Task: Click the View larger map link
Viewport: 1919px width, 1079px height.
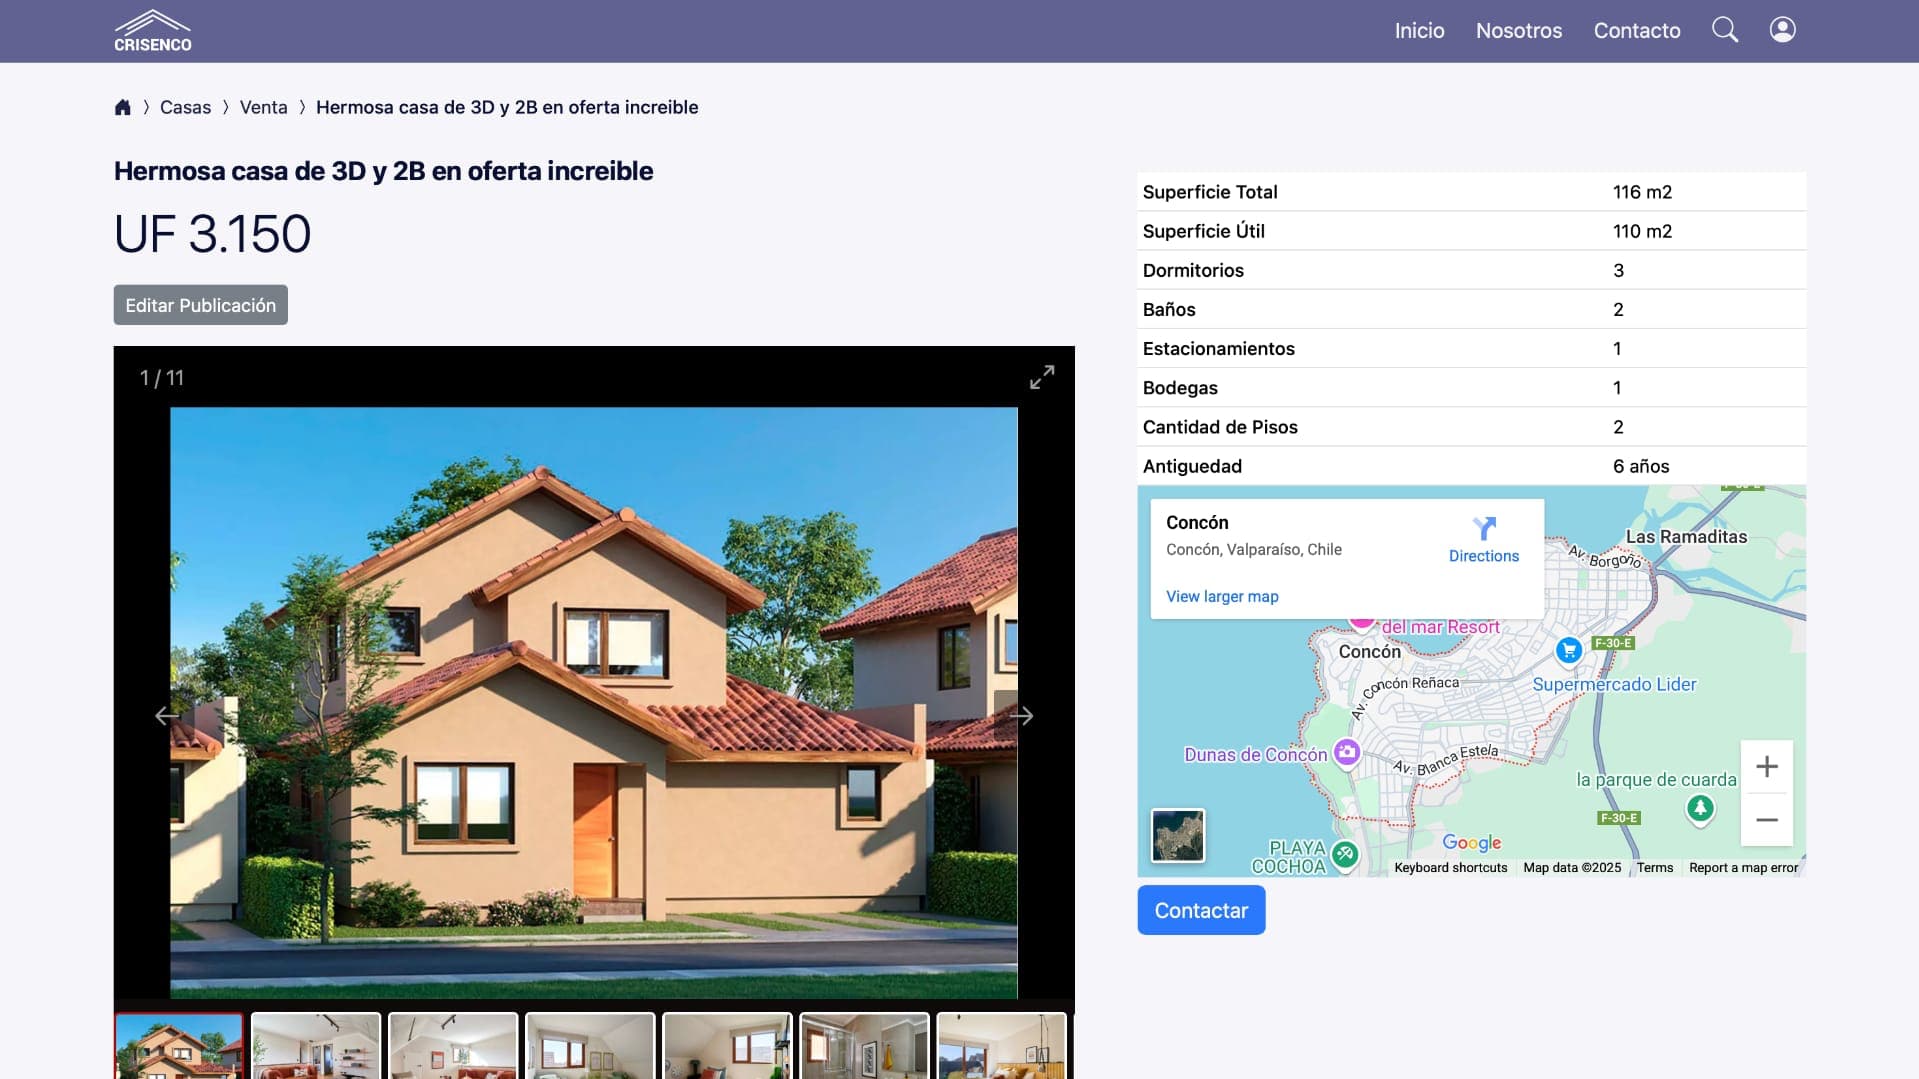Action: pyautogui.click(x=1221, y=597)
